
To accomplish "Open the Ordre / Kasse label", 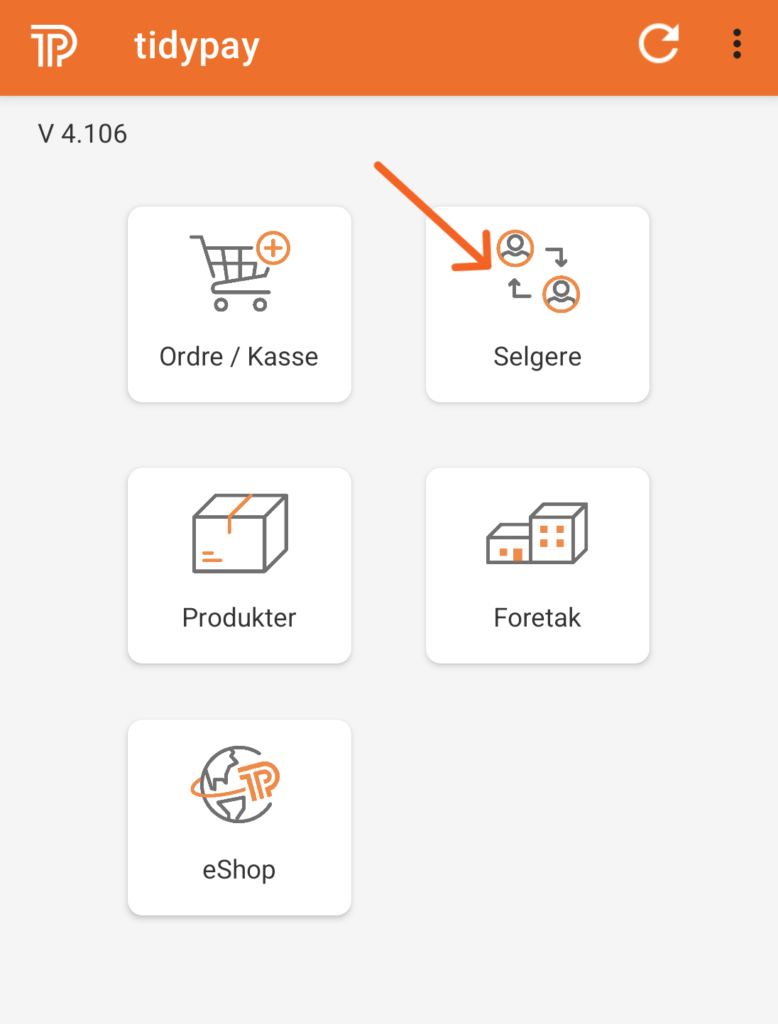I will click(x=239, y=357).
